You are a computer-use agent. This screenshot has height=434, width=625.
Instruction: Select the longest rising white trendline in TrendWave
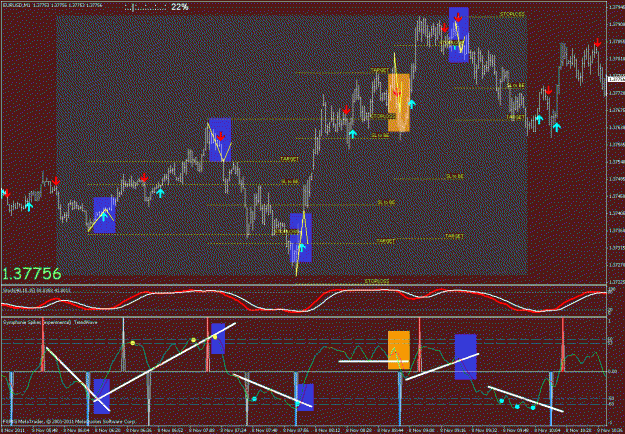point(166,361)
